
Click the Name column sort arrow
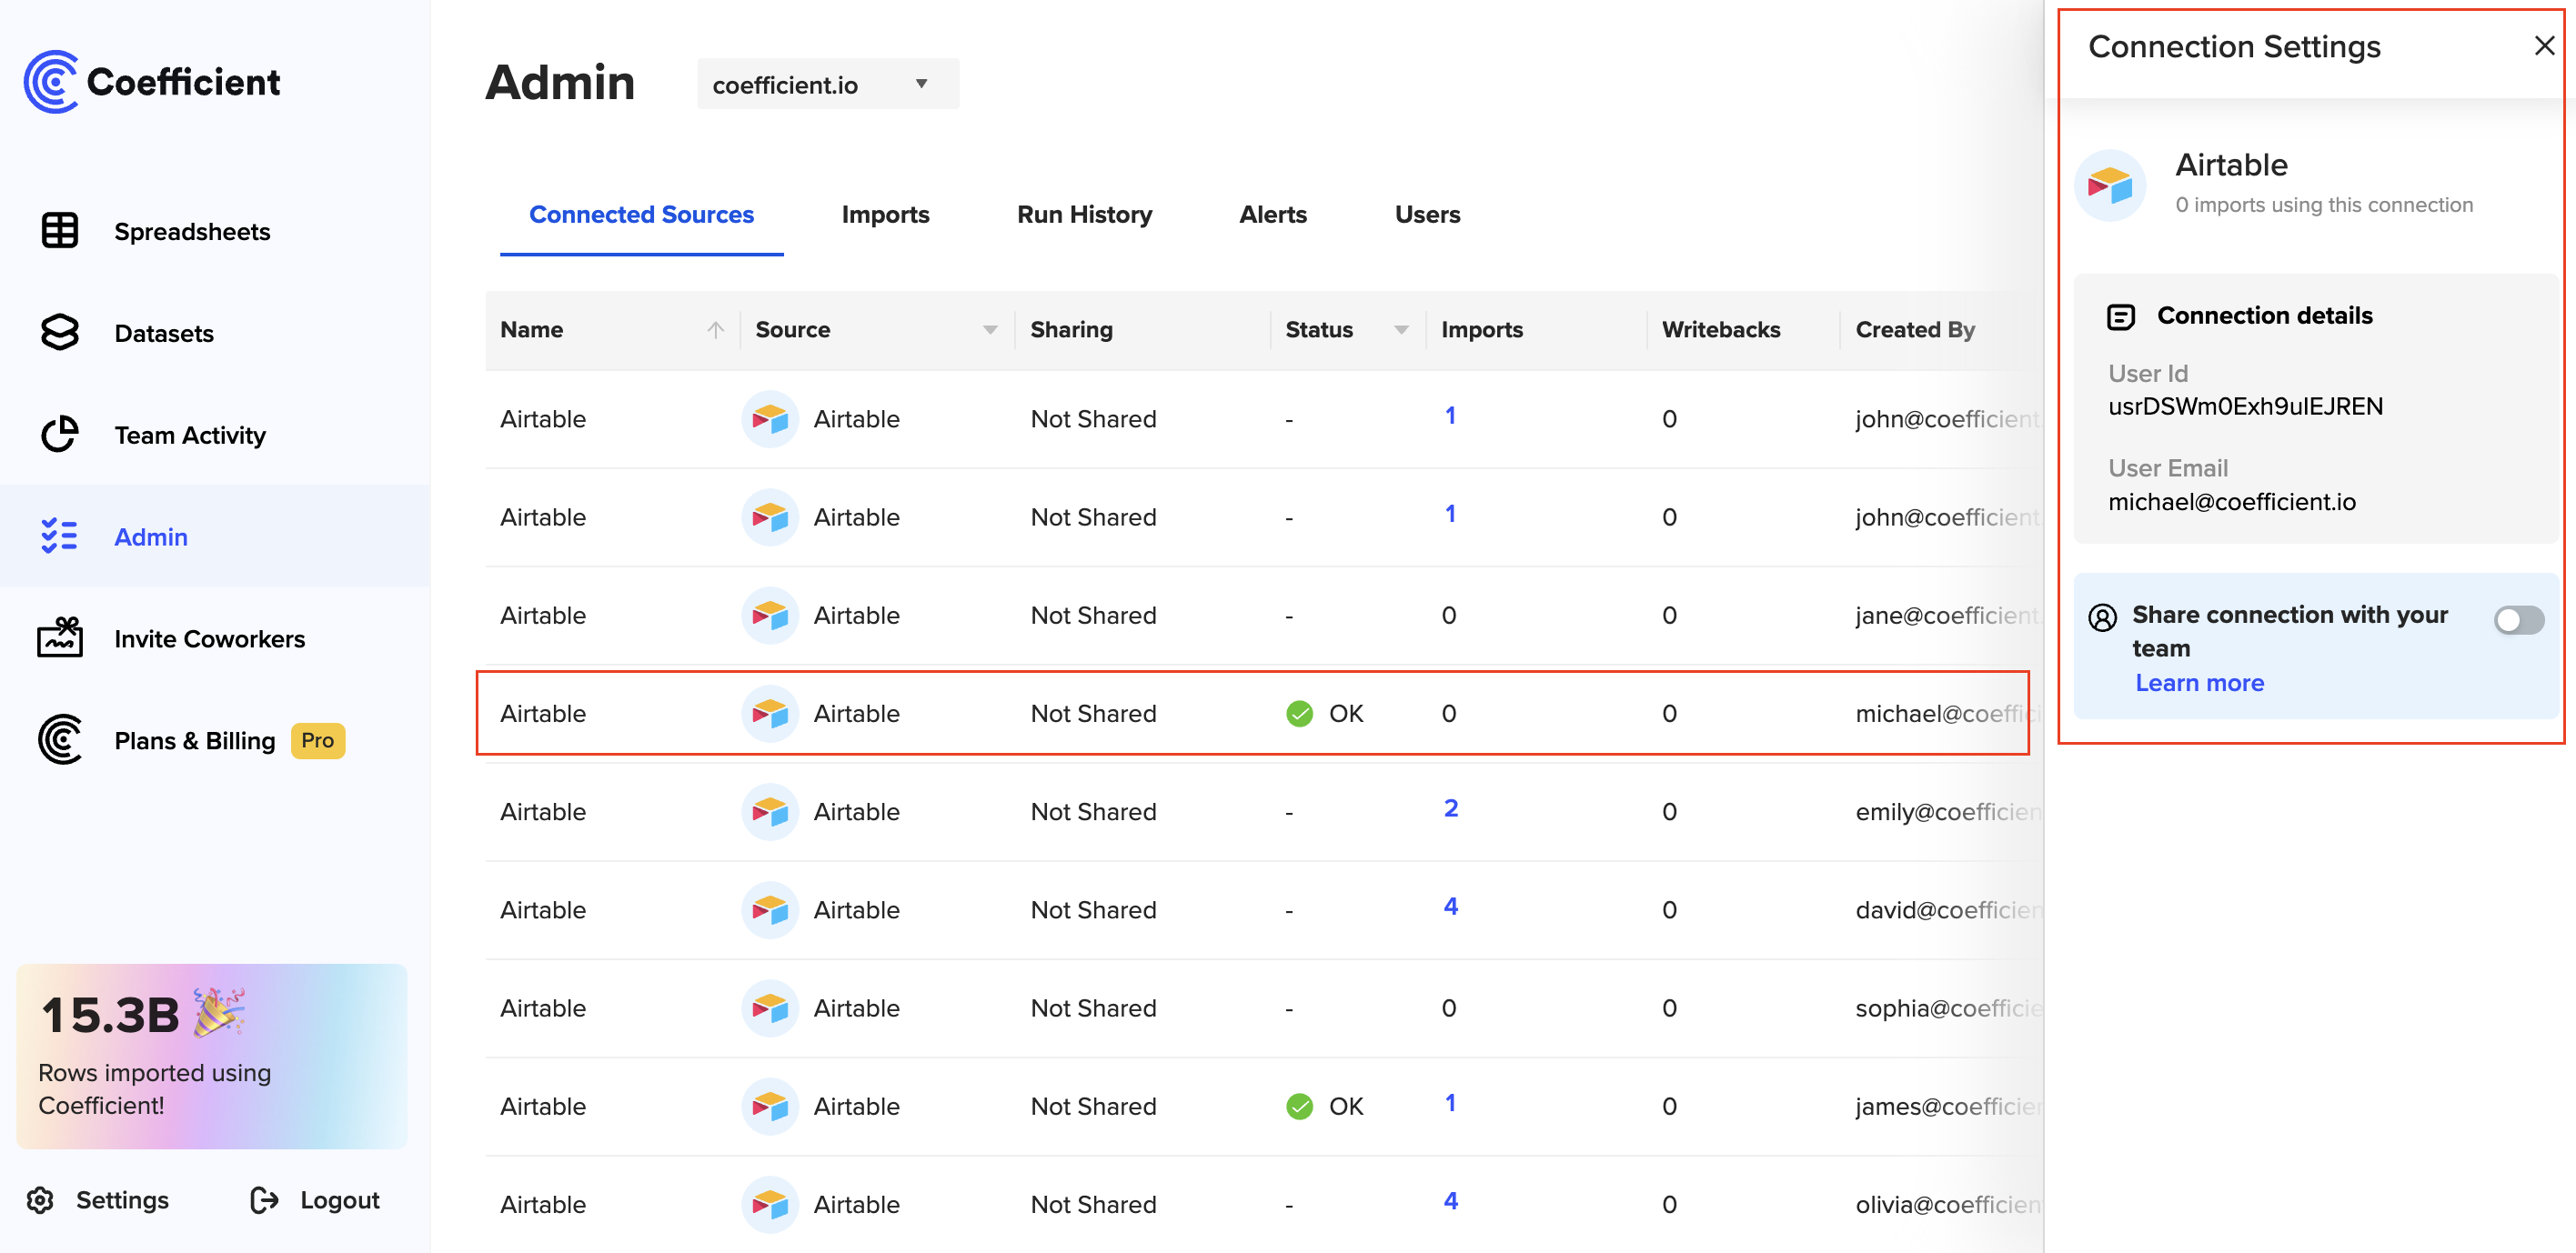[x=716, y=329]
